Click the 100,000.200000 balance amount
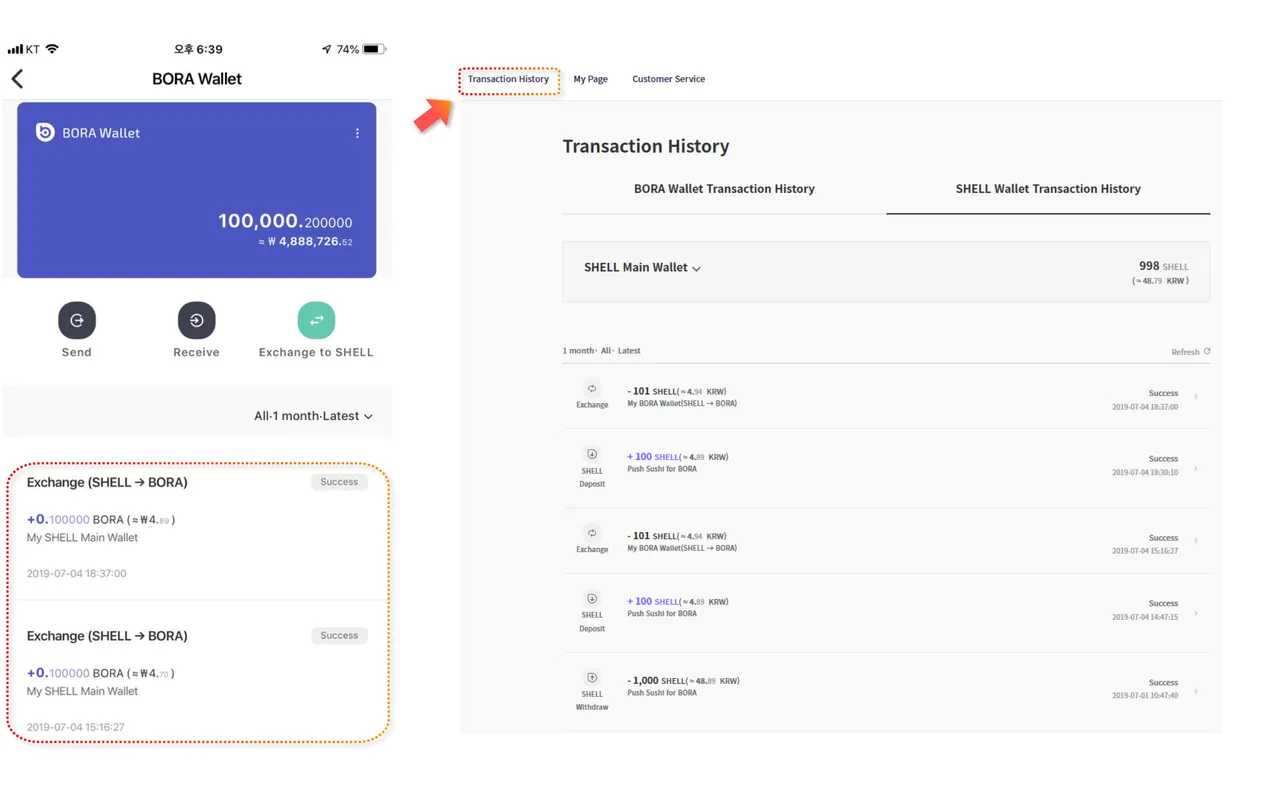Screen dimensions: 1280x788 coord(285,221)
